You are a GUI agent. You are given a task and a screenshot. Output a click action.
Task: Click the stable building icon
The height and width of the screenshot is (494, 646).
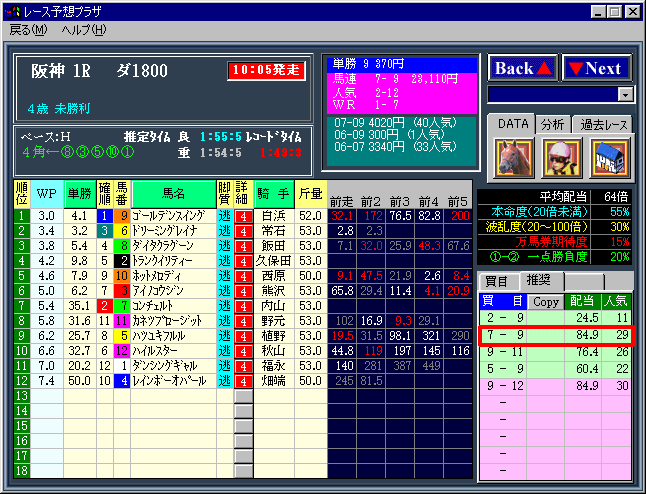(x=609, y=157)
